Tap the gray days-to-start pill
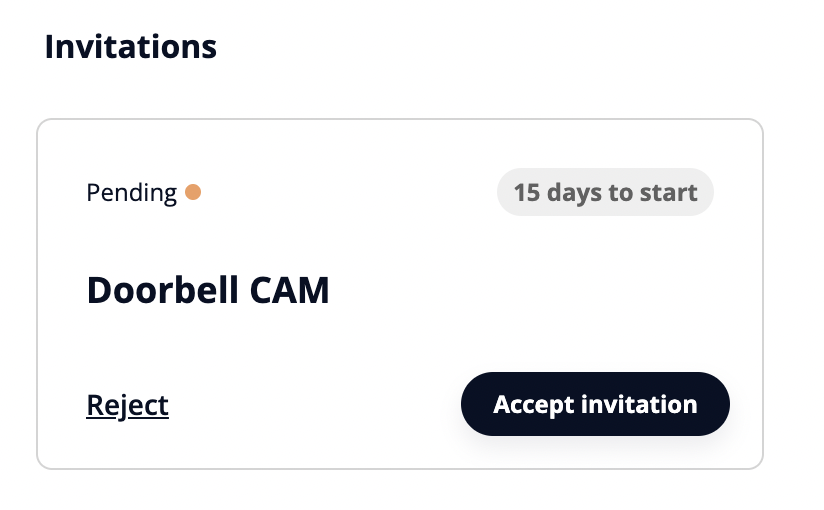Viewport: 824px width, 510px height. click(x=605, y=192)
